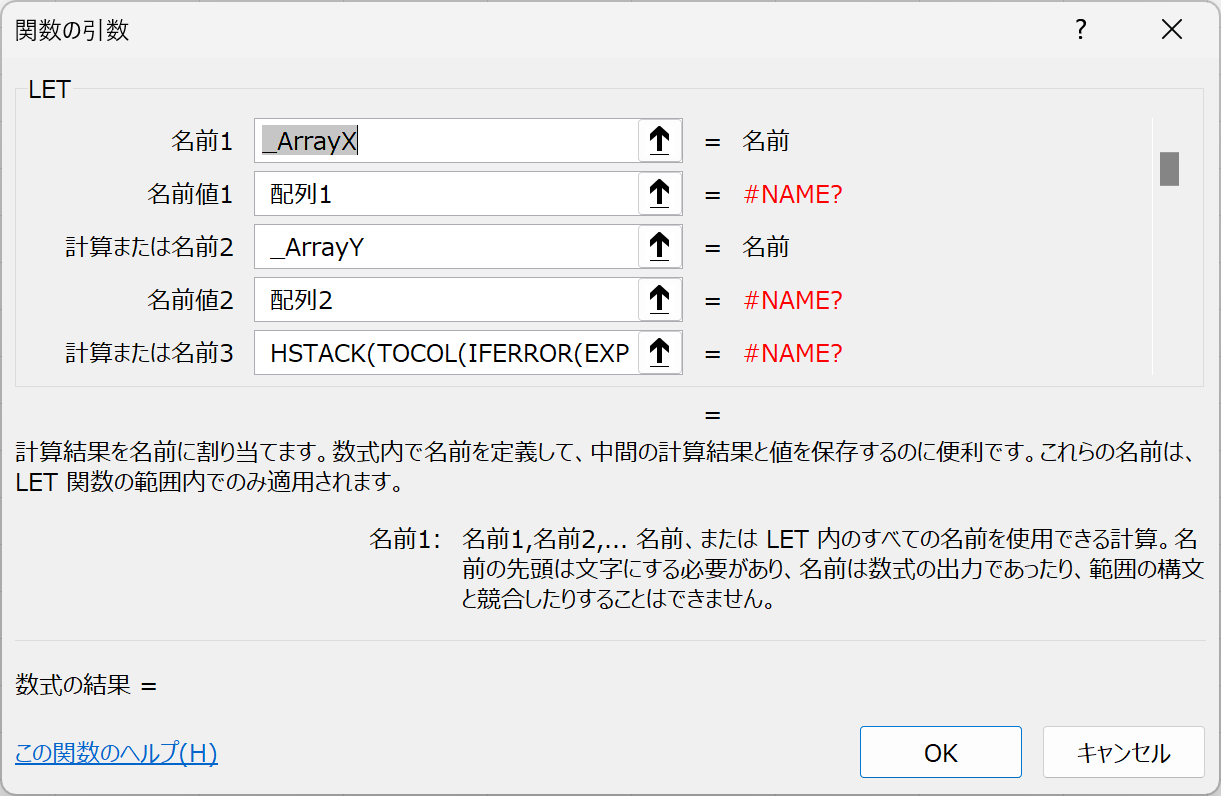The image size is (1221, 796).
Task: Click the 名前1 argument label
Action: pos(202,142)
